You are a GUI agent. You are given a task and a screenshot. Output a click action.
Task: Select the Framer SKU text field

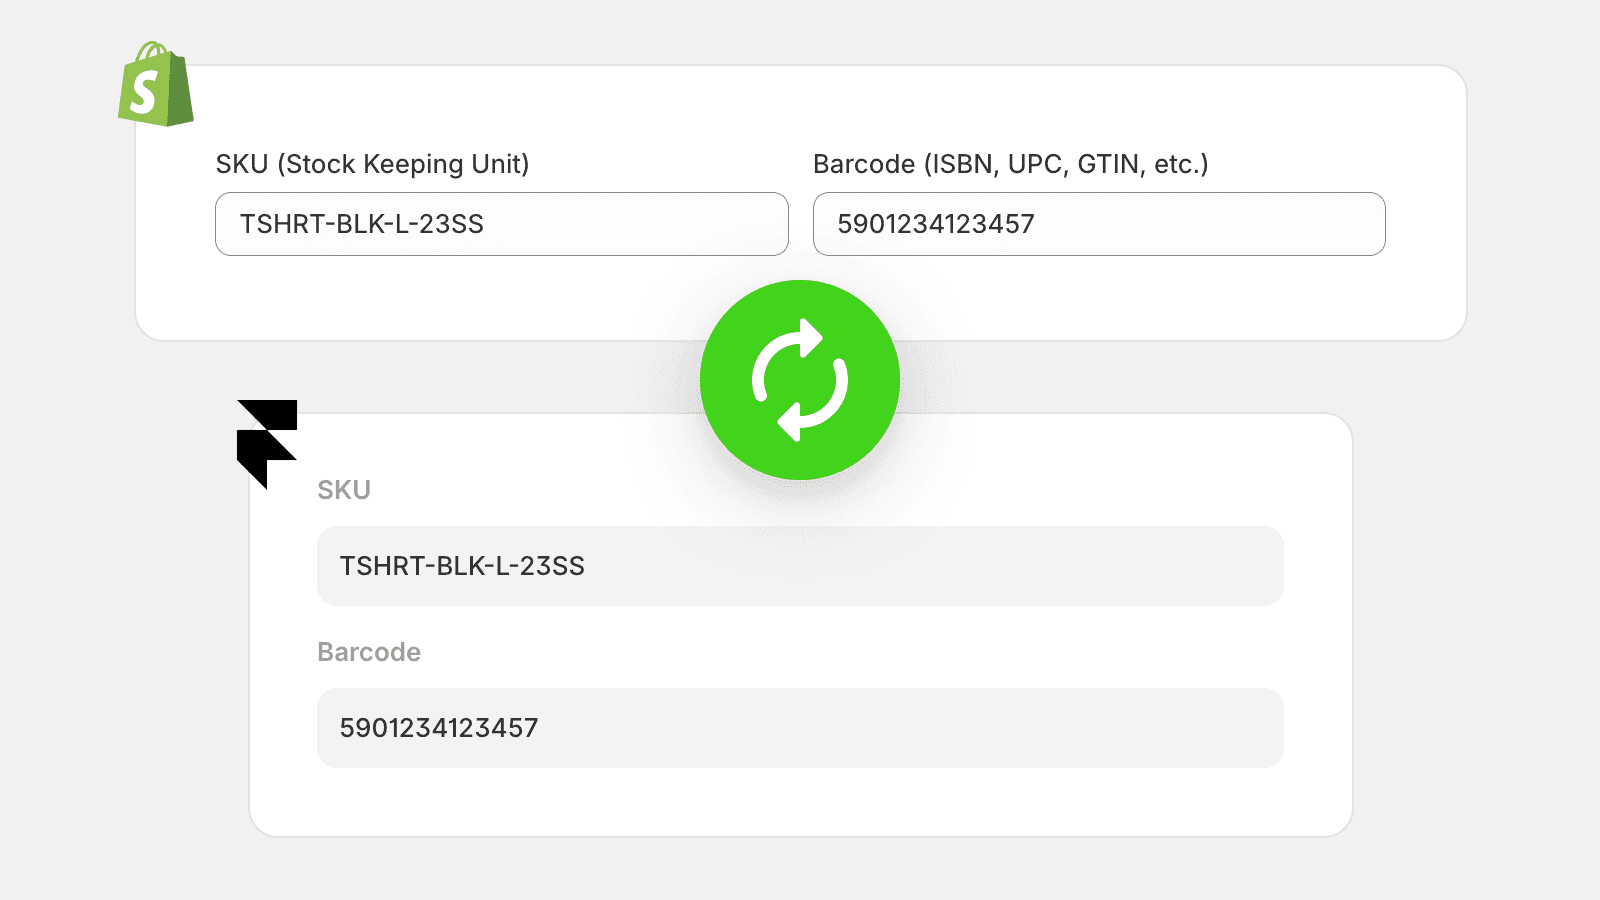click(x=800, y=566)
